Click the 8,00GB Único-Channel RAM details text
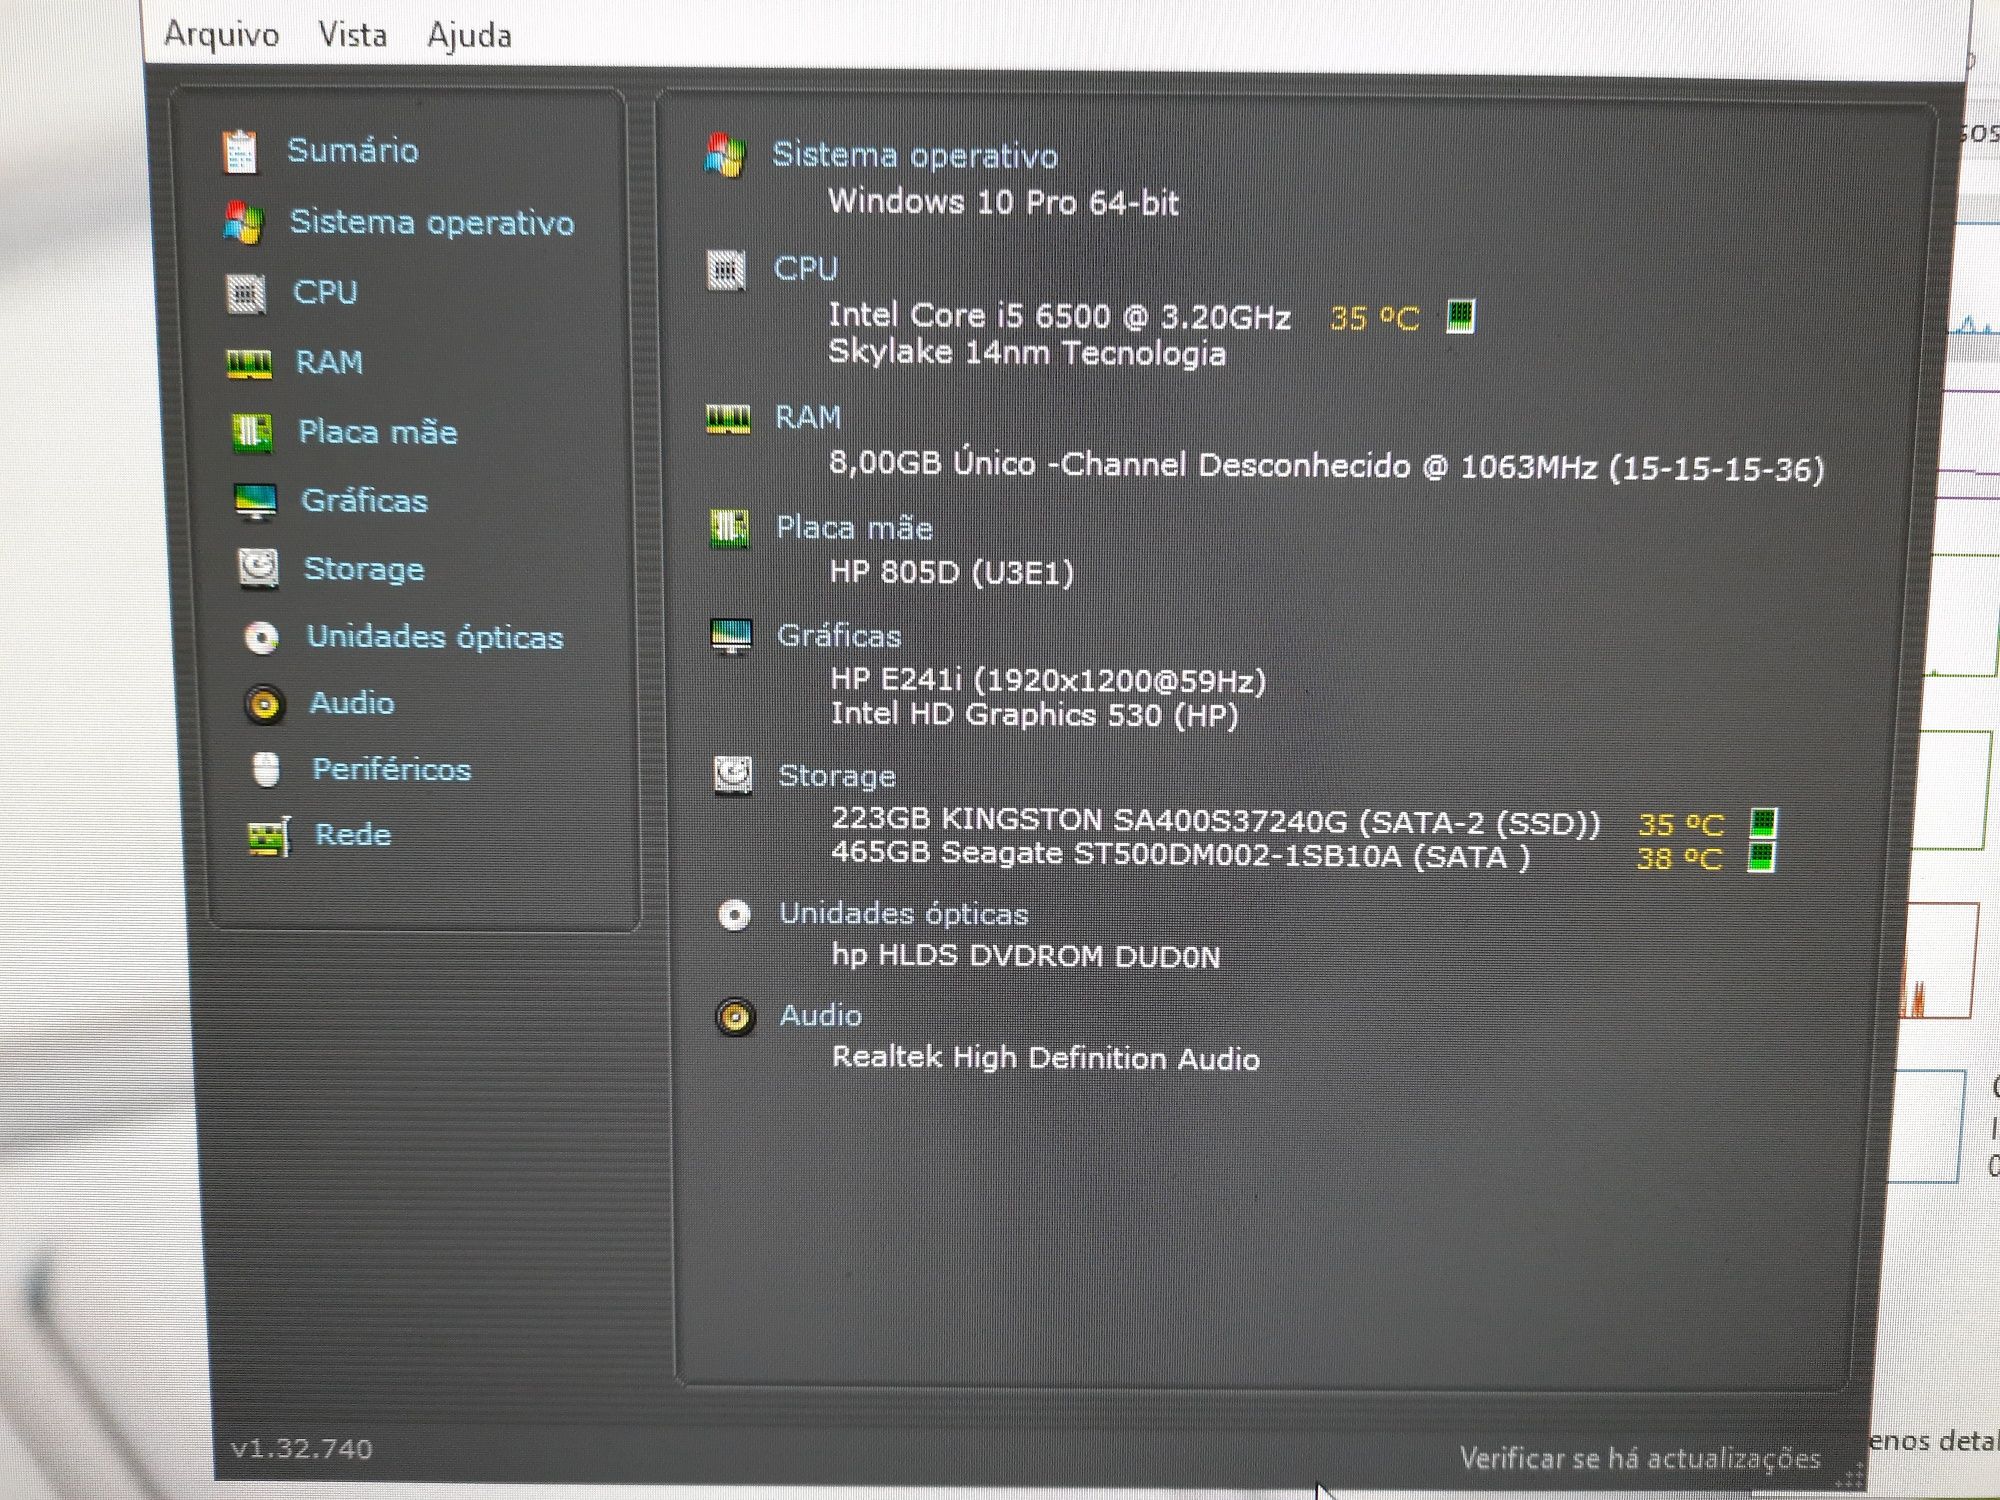This screenshot has width=2000, height=1500. tap(1327, 466)
